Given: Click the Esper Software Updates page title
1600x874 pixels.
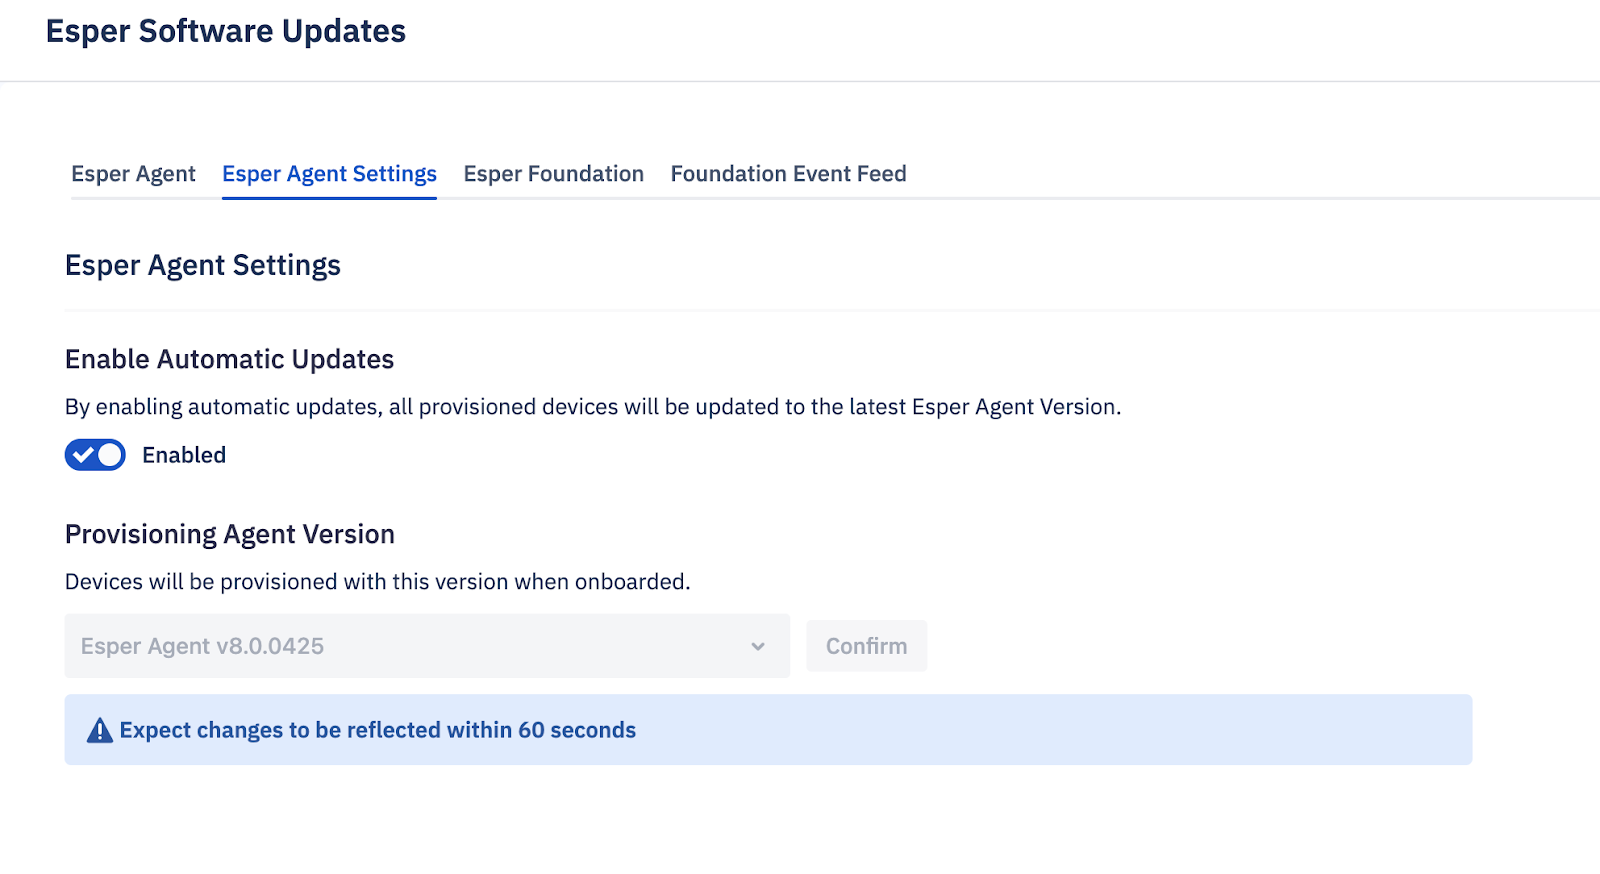Looking at the screenshot, I should [x=226, y=31].
